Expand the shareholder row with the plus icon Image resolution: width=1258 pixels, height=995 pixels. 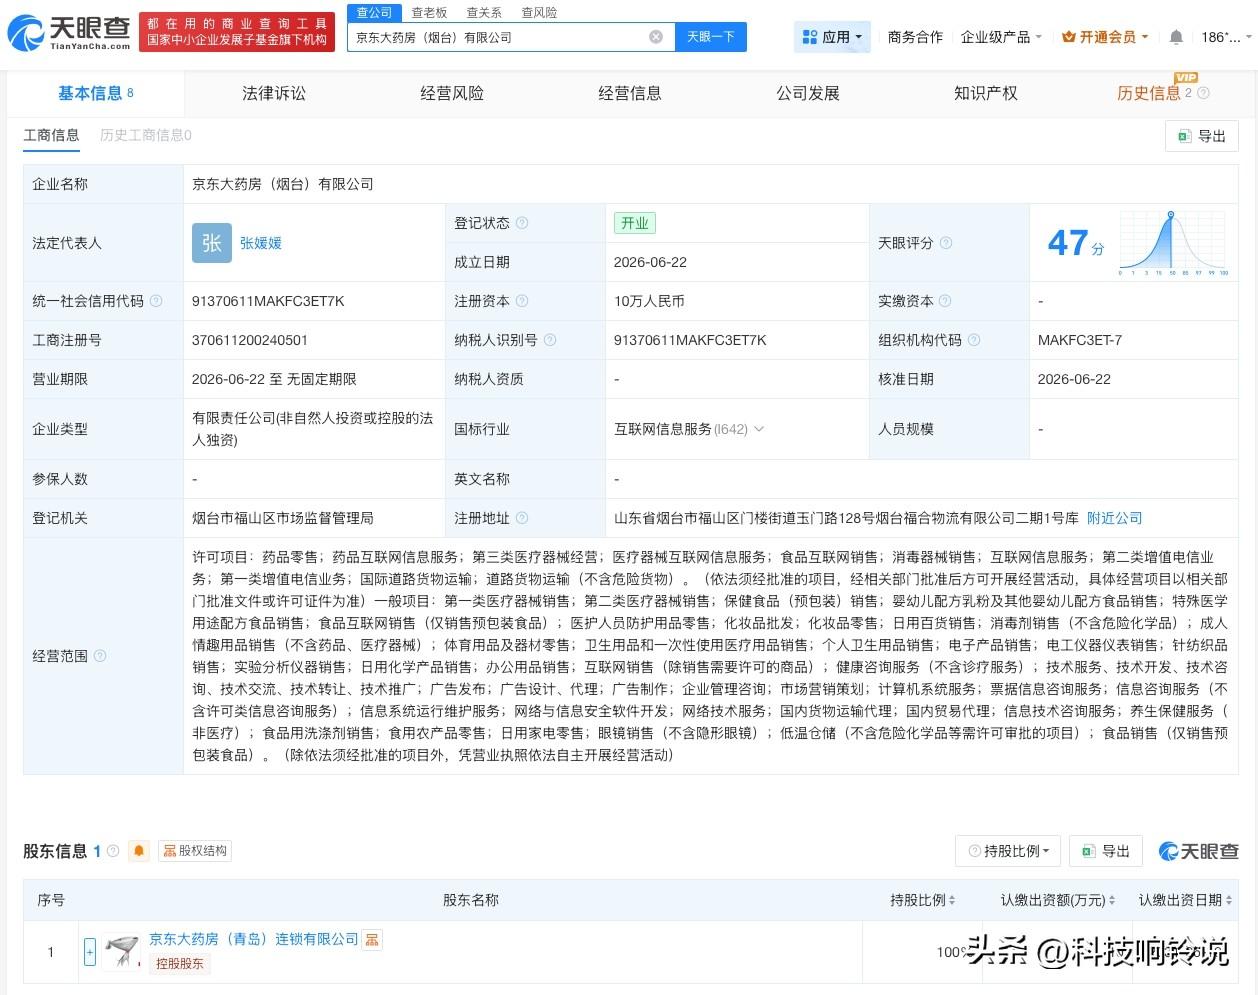pos(90,952)
